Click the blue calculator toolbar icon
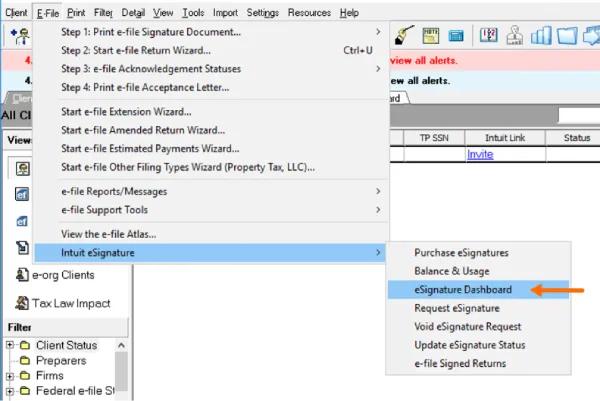The width and height of the screenshot is (600, 401). click(456, 36)
